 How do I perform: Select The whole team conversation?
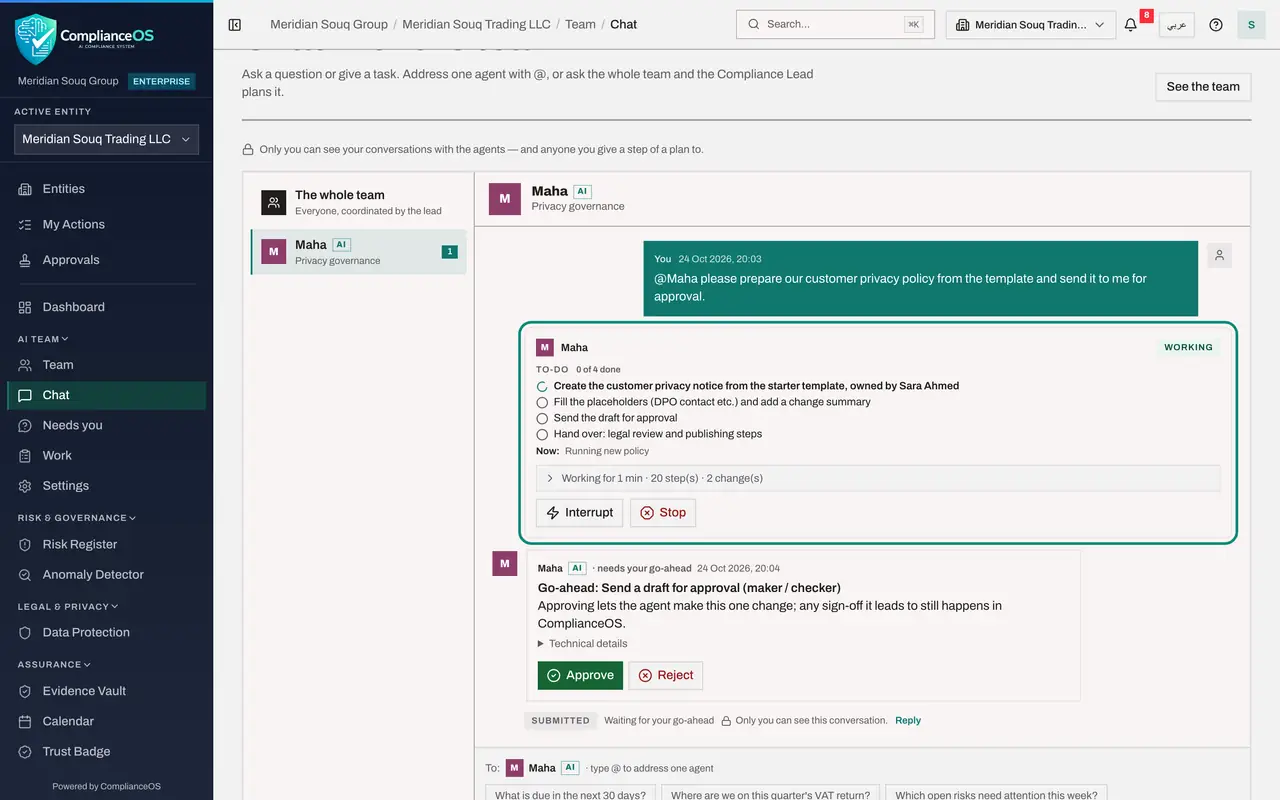(x=358, y=202)
